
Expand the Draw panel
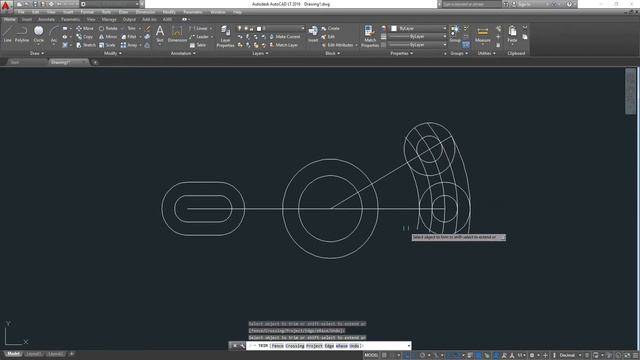(37, 53)
